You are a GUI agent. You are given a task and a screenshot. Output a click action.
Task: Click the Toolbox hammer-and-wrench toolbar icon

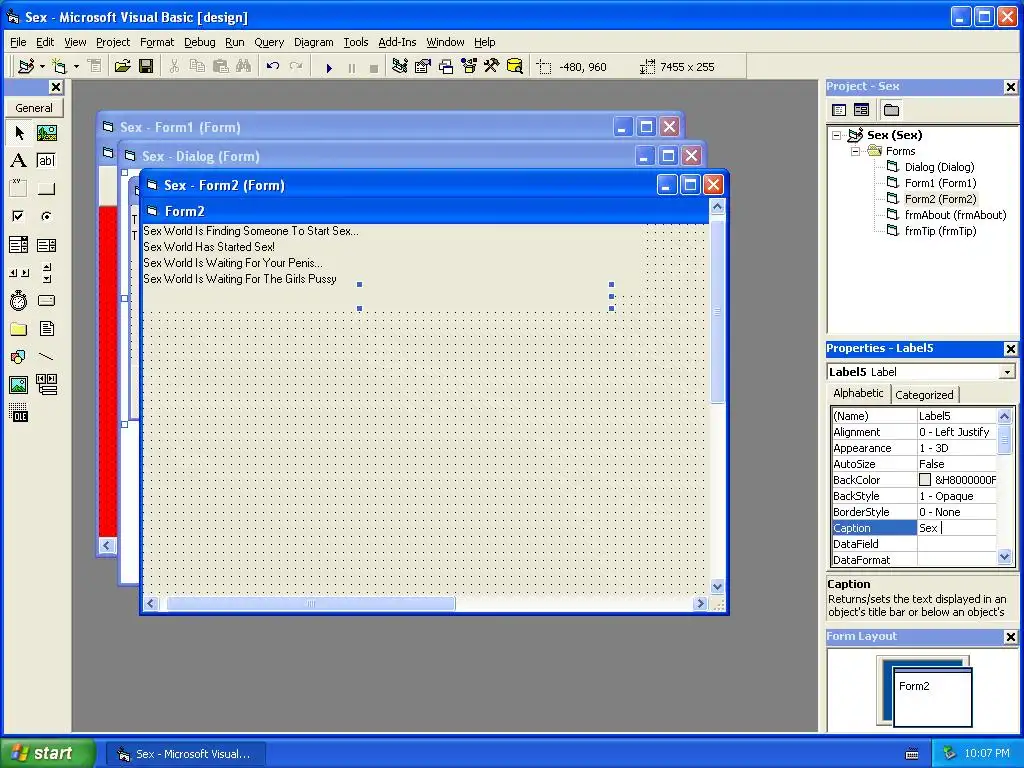coord(492,66)
